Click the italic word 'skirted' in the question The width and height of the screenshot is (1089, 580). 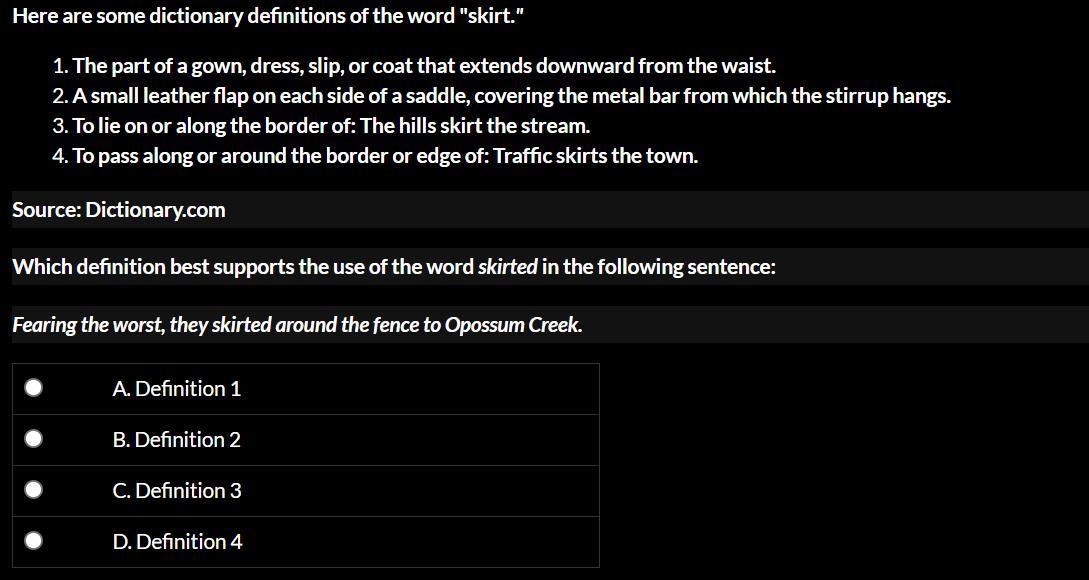507,267
